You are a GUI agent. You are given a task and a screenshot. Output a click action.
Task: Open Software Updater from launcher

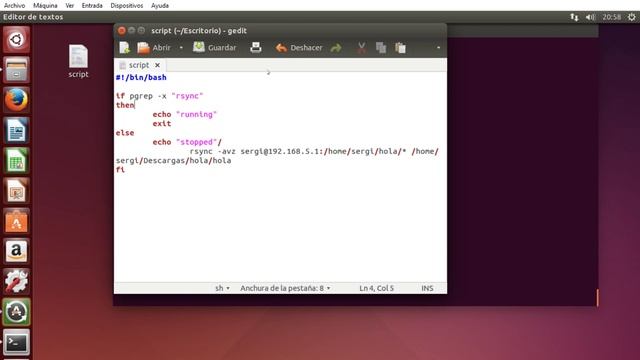16,312
